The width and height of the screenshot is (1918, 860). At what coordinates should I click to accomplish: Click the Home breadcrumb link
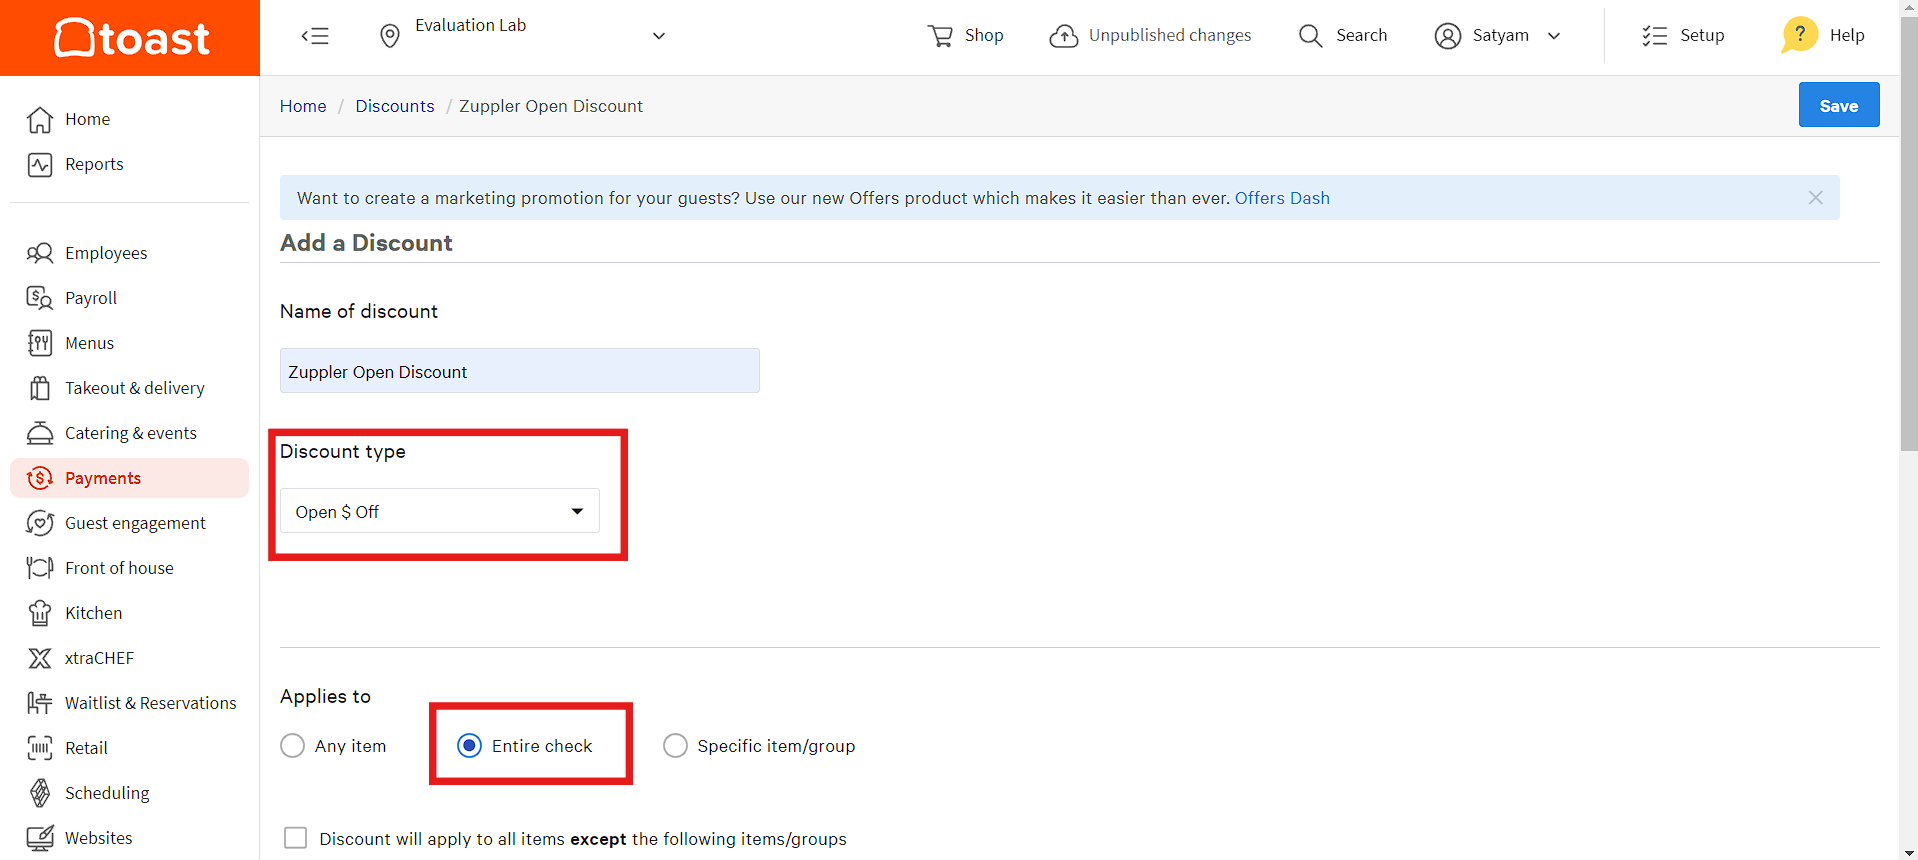[303, 106]
